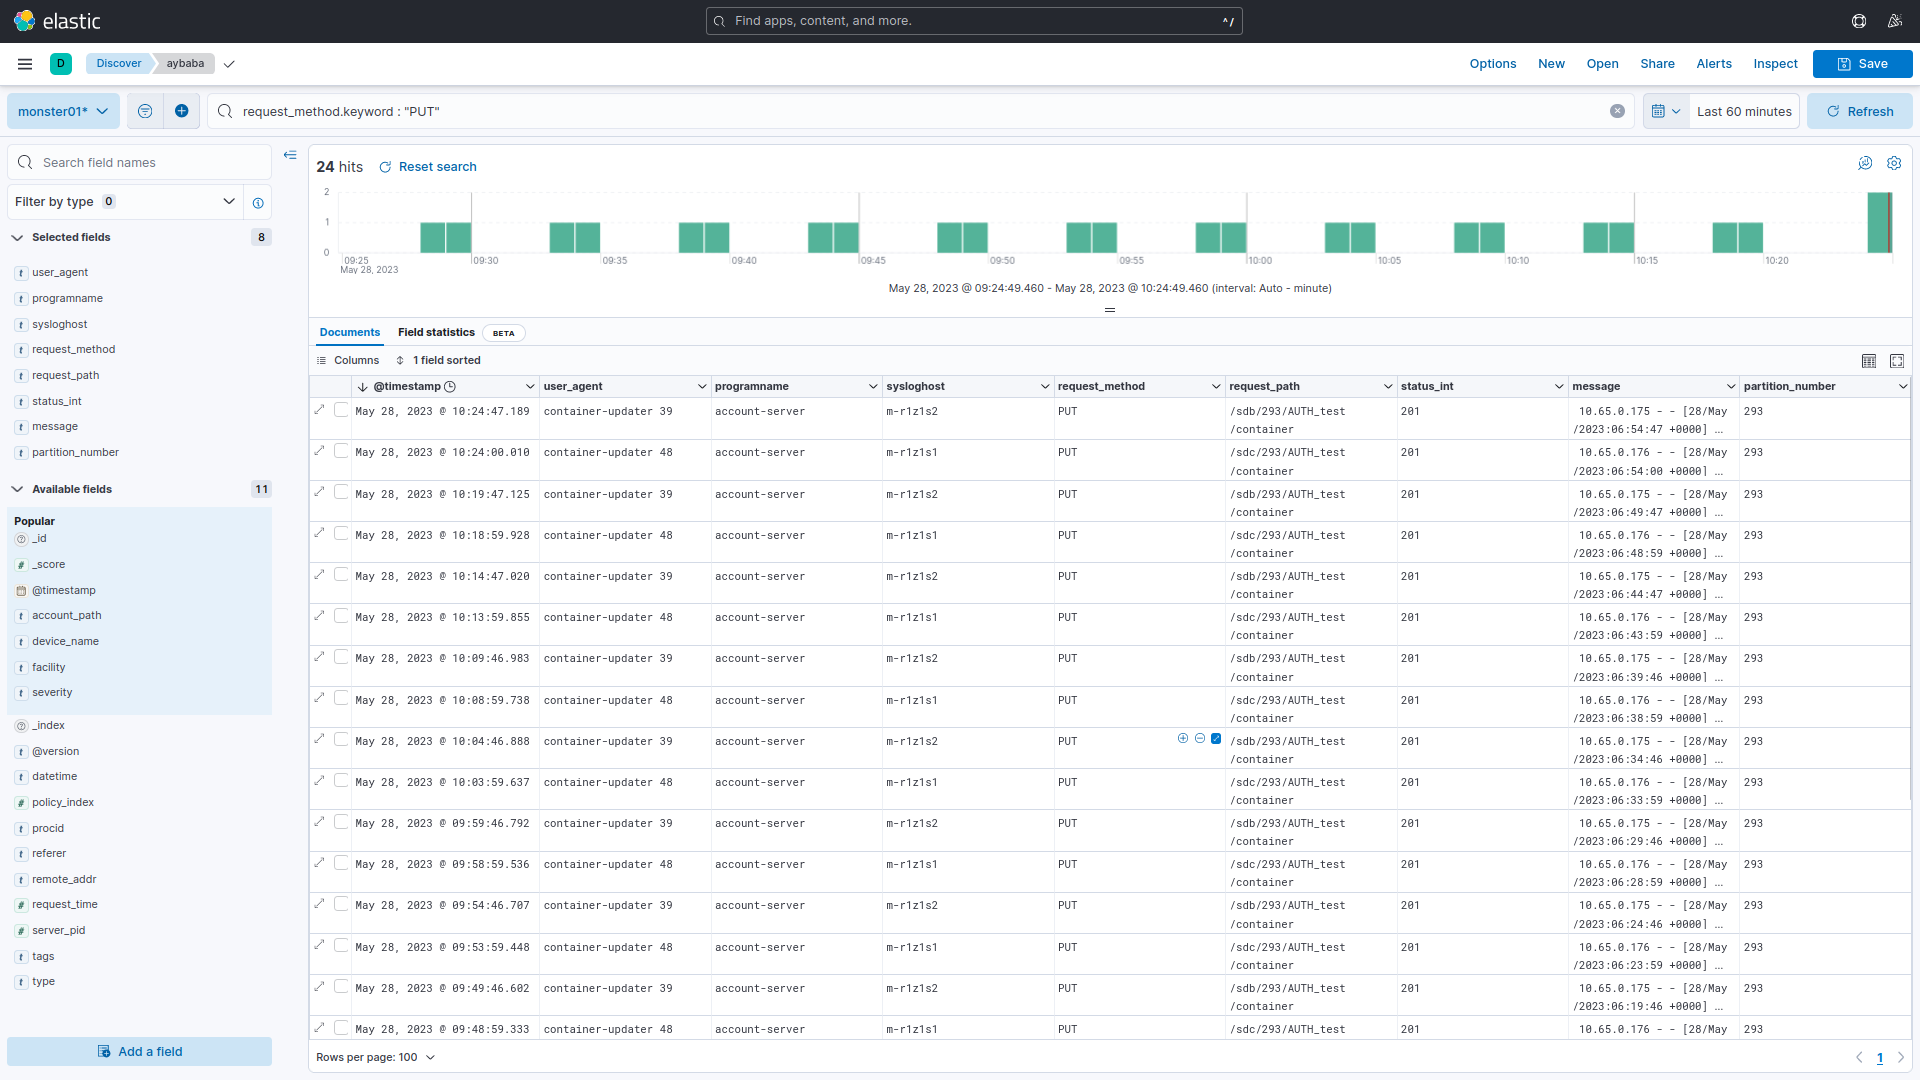
Task: Tick the row at 10:19:47.125
Action: tap(342, 492)
